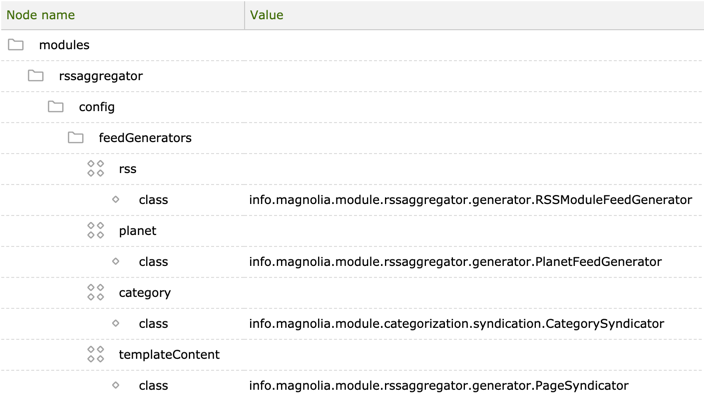704x398 pixels.
Task: Click the modules folder icon
Action: (16, 44)
